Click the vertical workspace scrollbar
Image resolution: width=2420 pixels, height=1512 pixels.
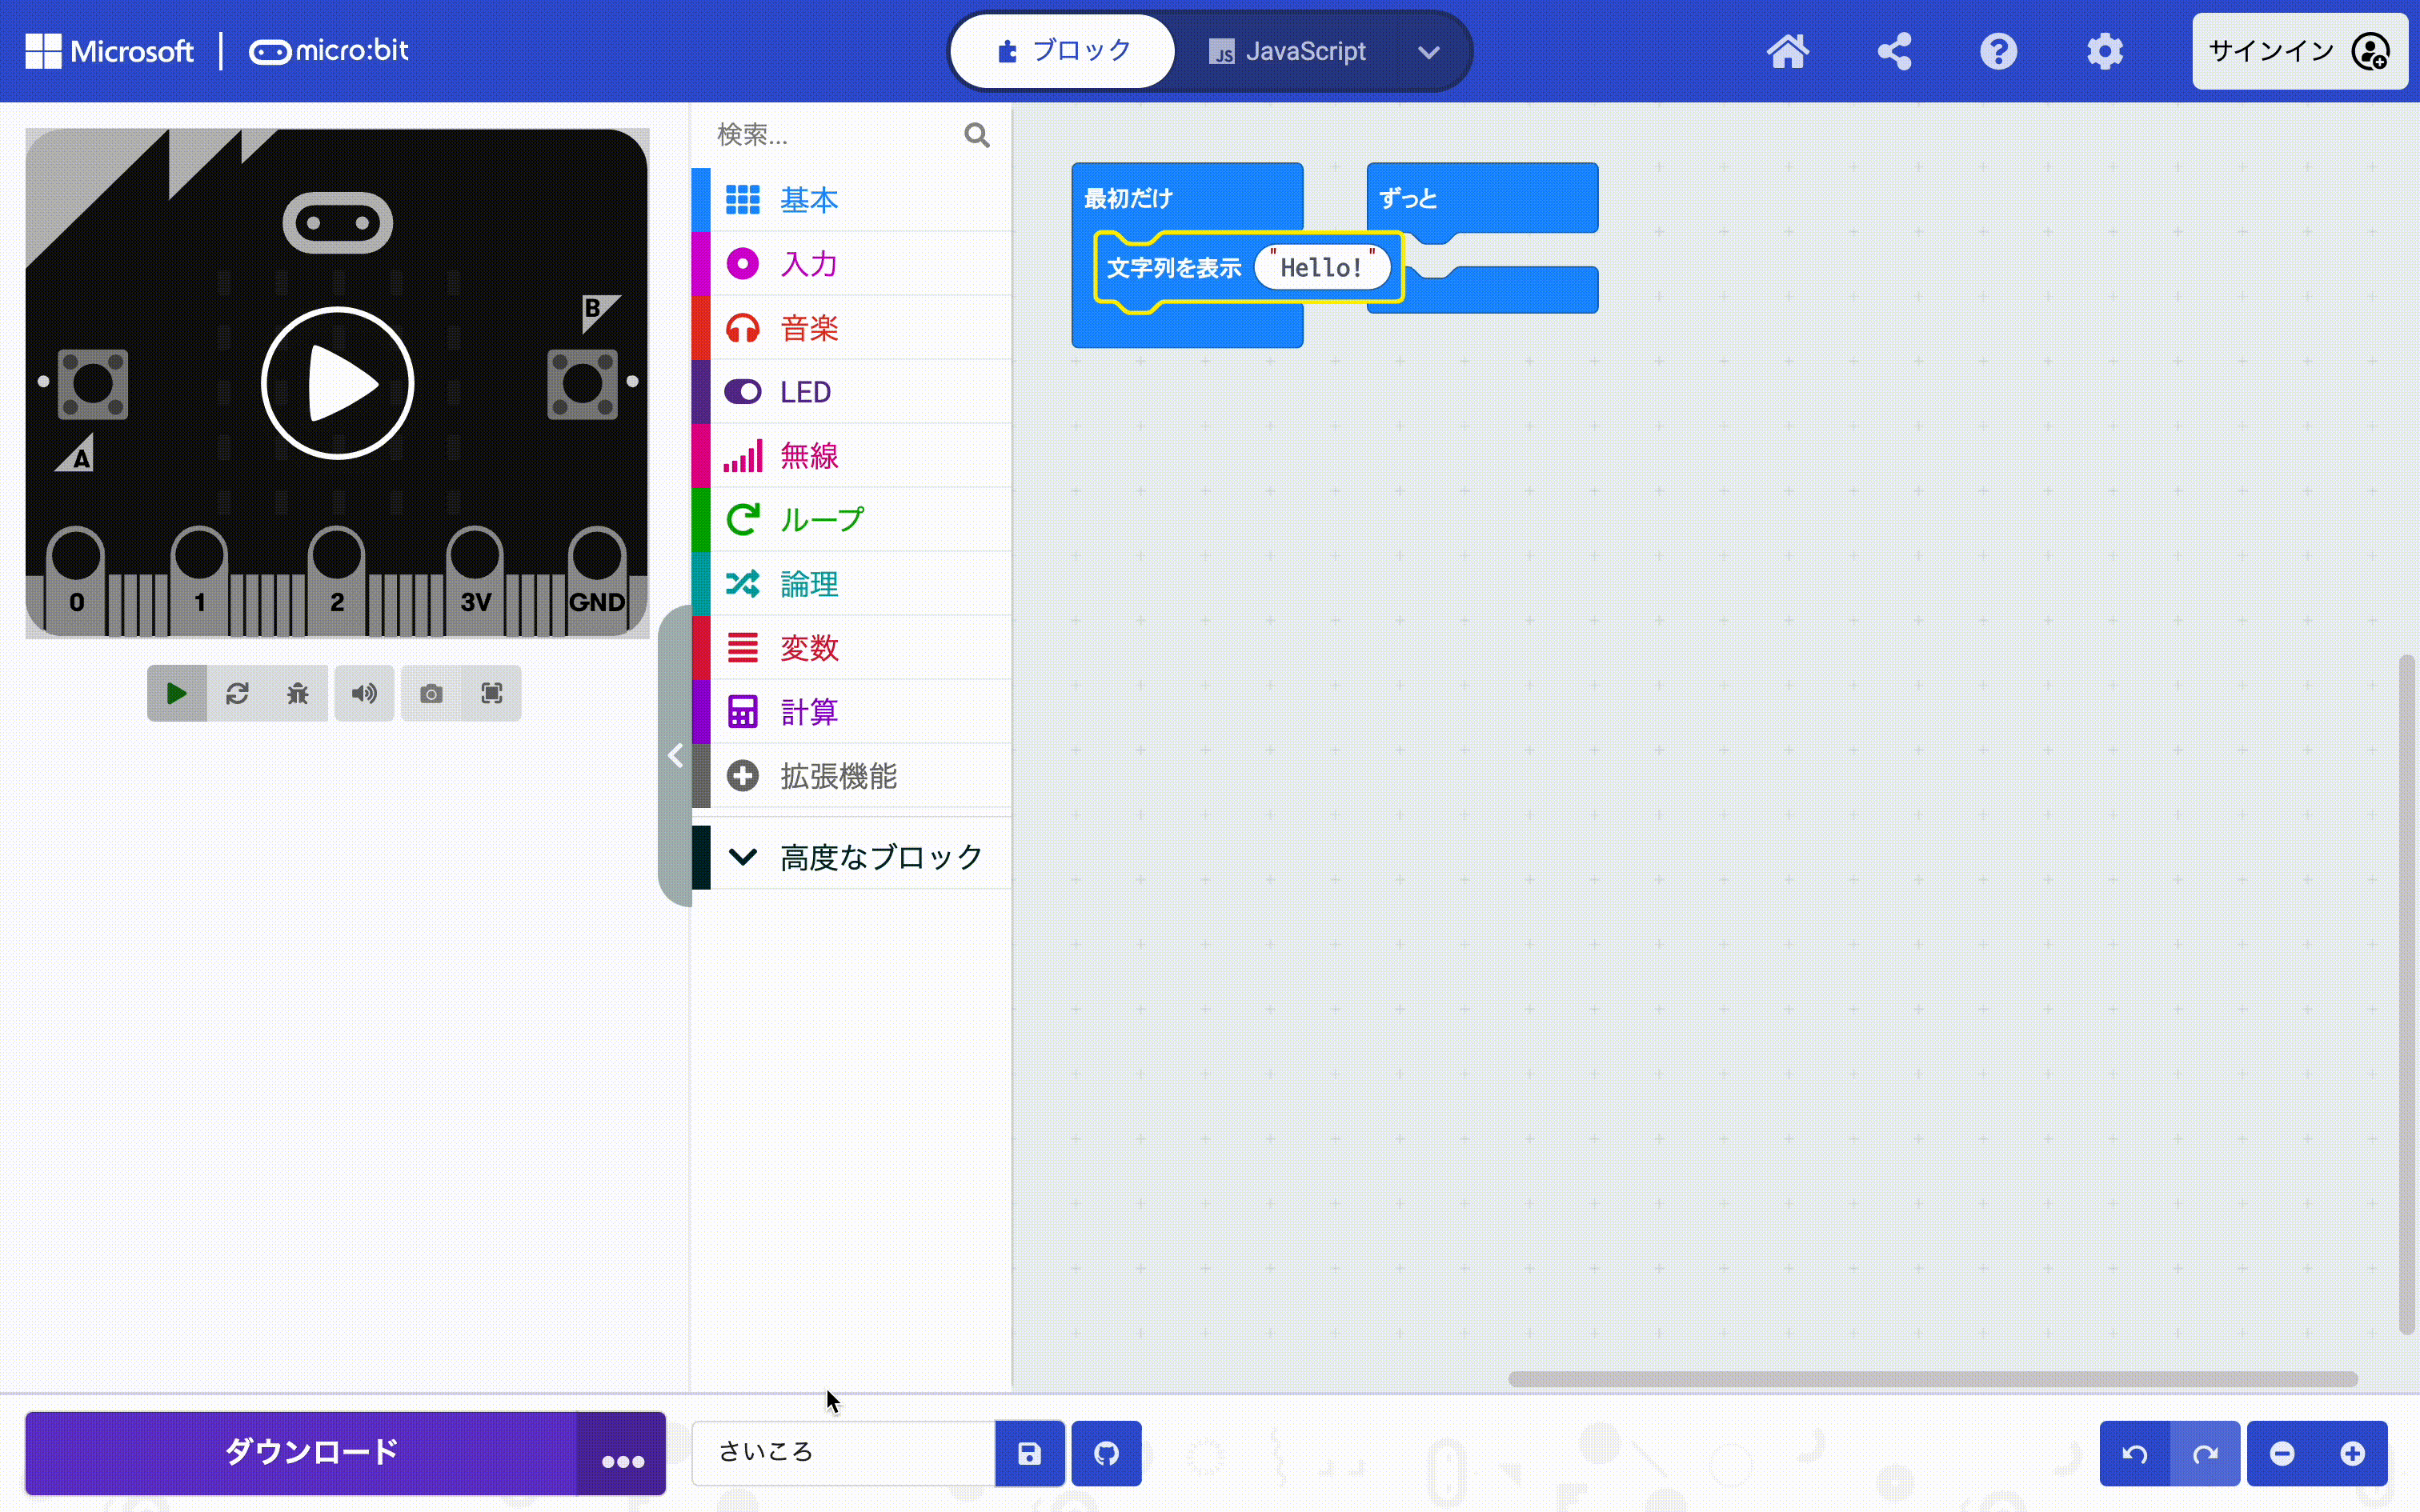tap(2407, 994)
